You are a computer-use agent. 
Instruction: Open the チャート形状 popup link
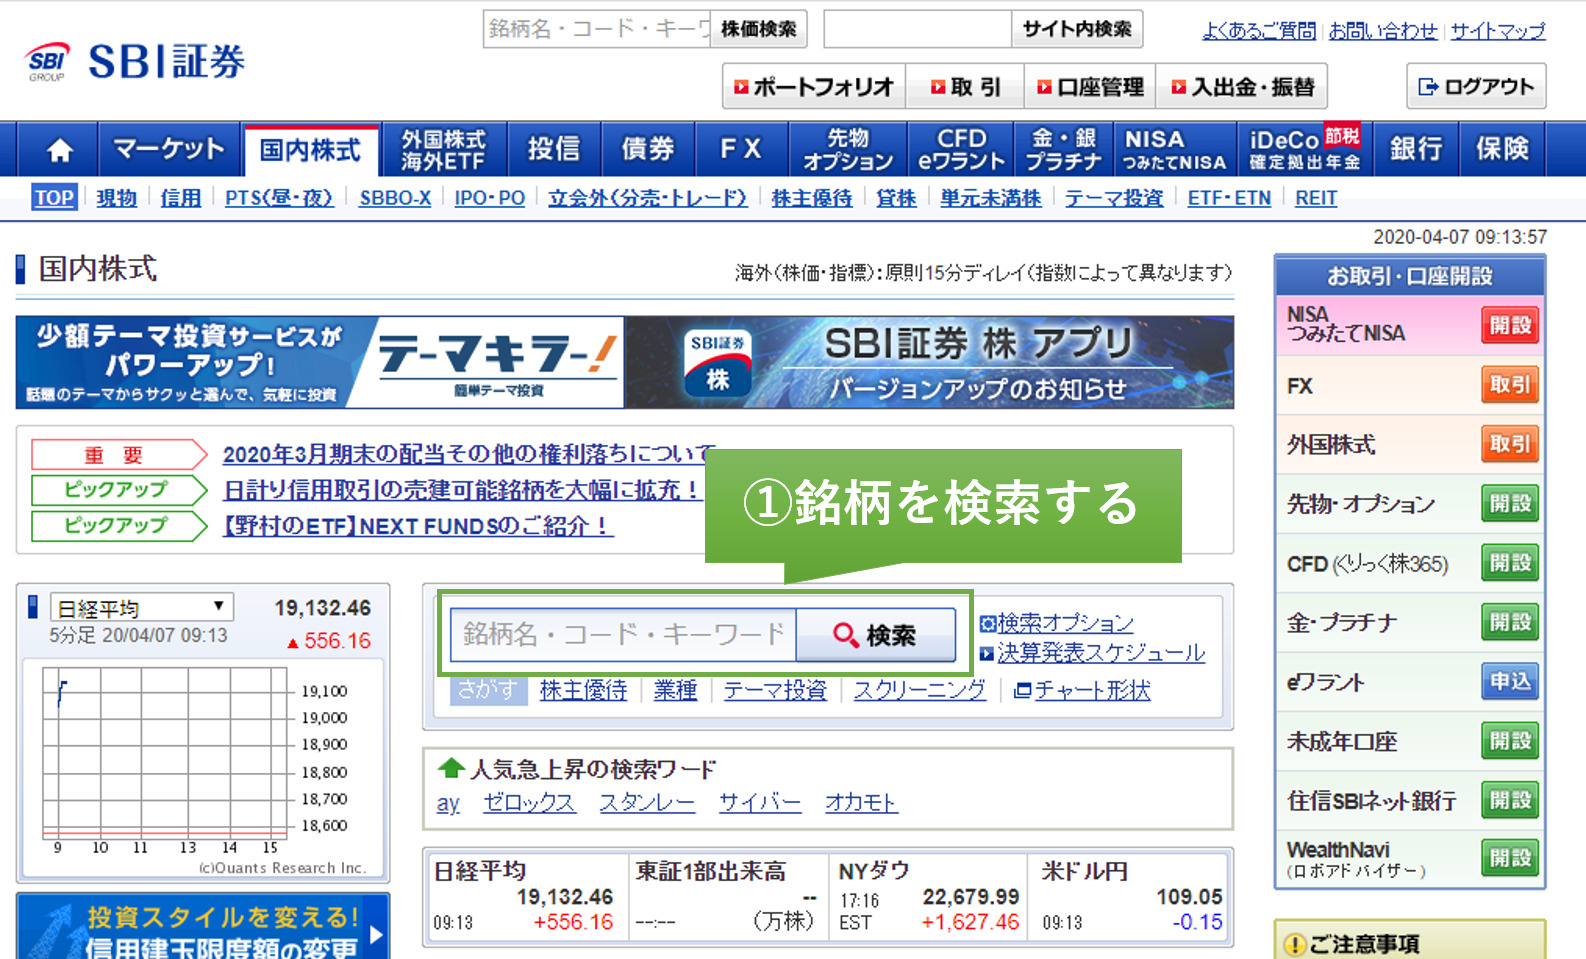pyautogui.click(x=1091, y=690)
